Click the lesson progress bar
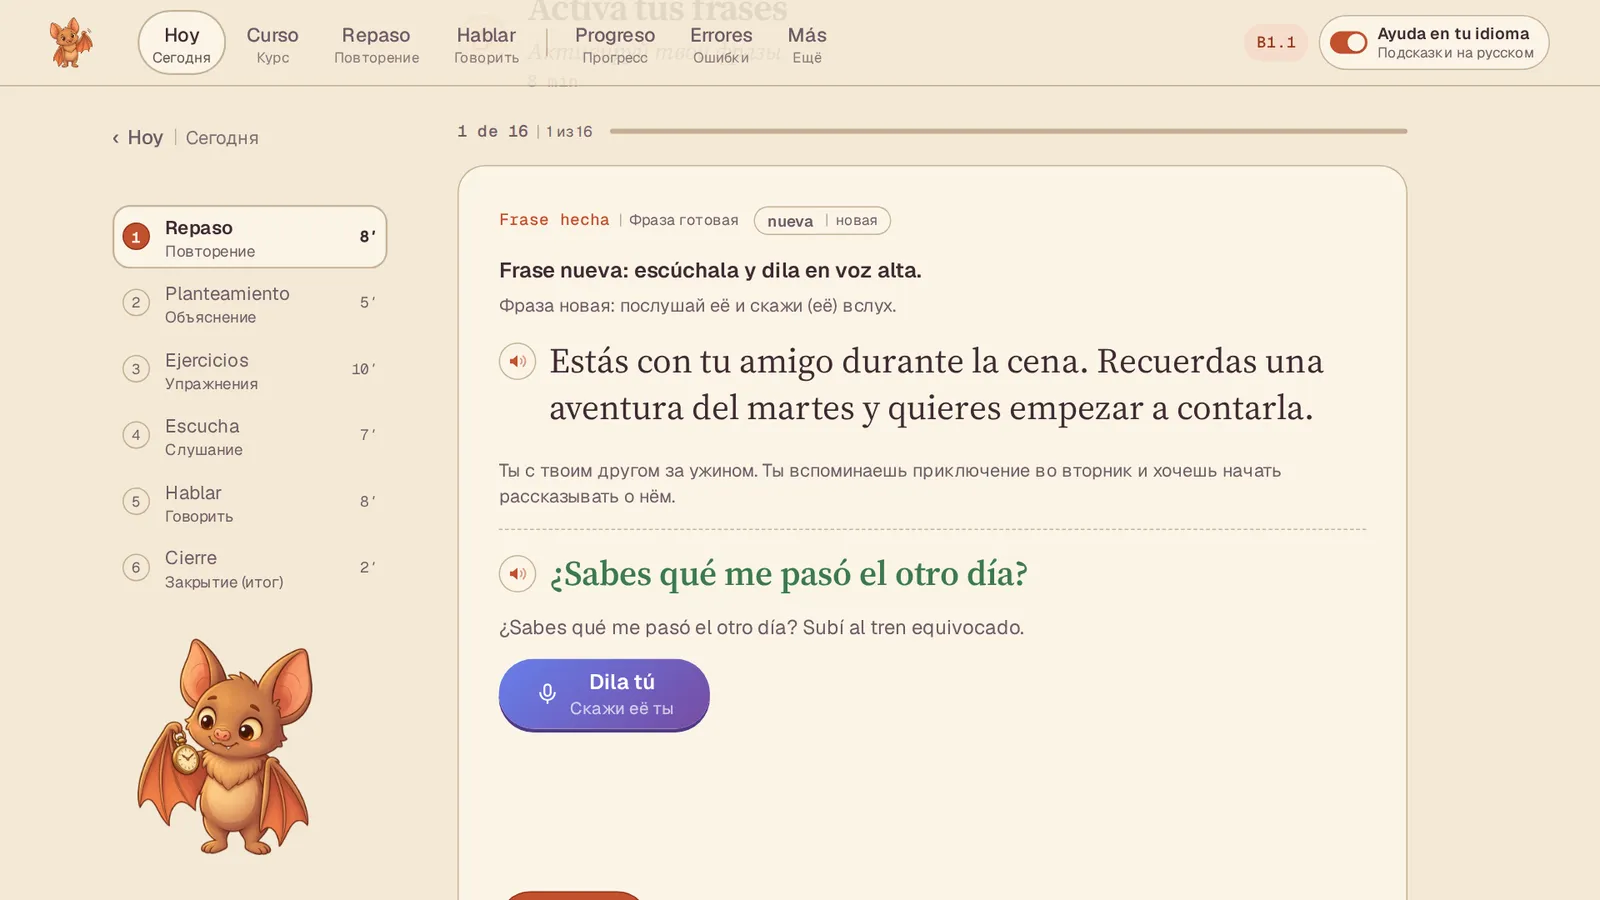The image size is (1600, 900). 1008,131
